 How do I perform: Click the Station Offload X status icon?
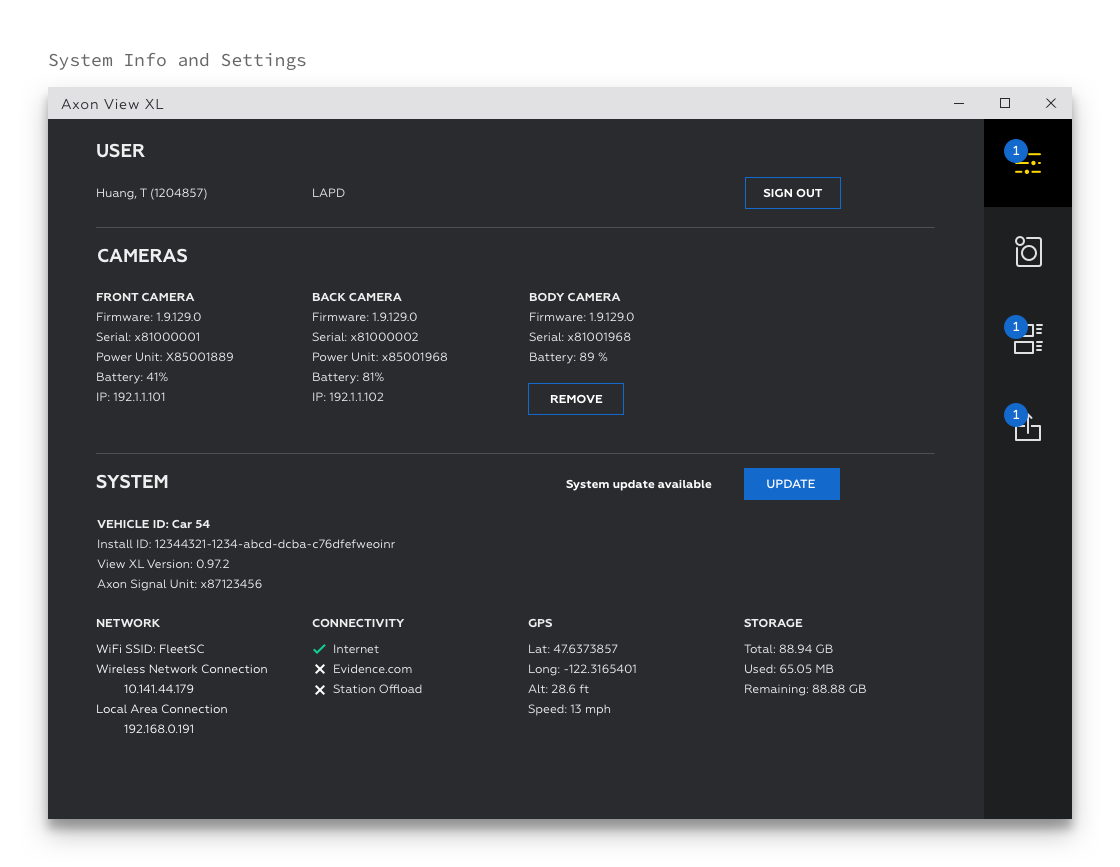[x=319, y=689]
